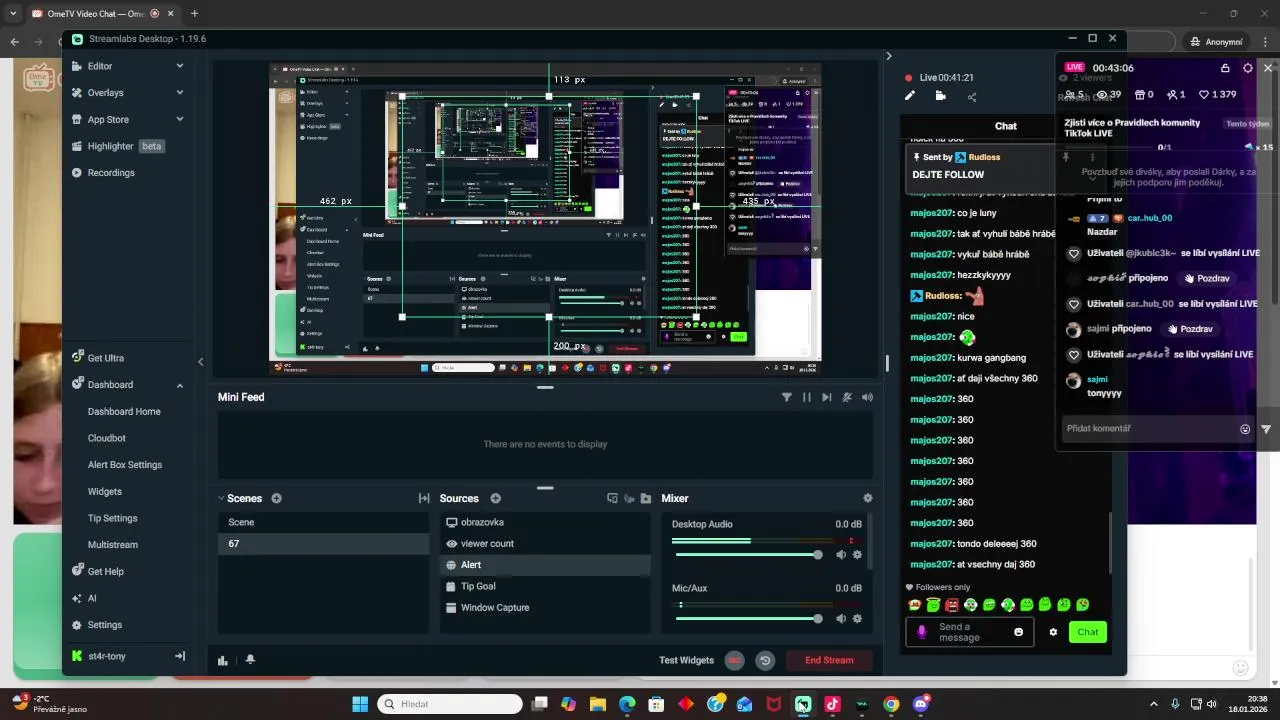Collapse the Dashboard section
The width and height of the screenshot is (1280, 720).
(x=180, y=385)
